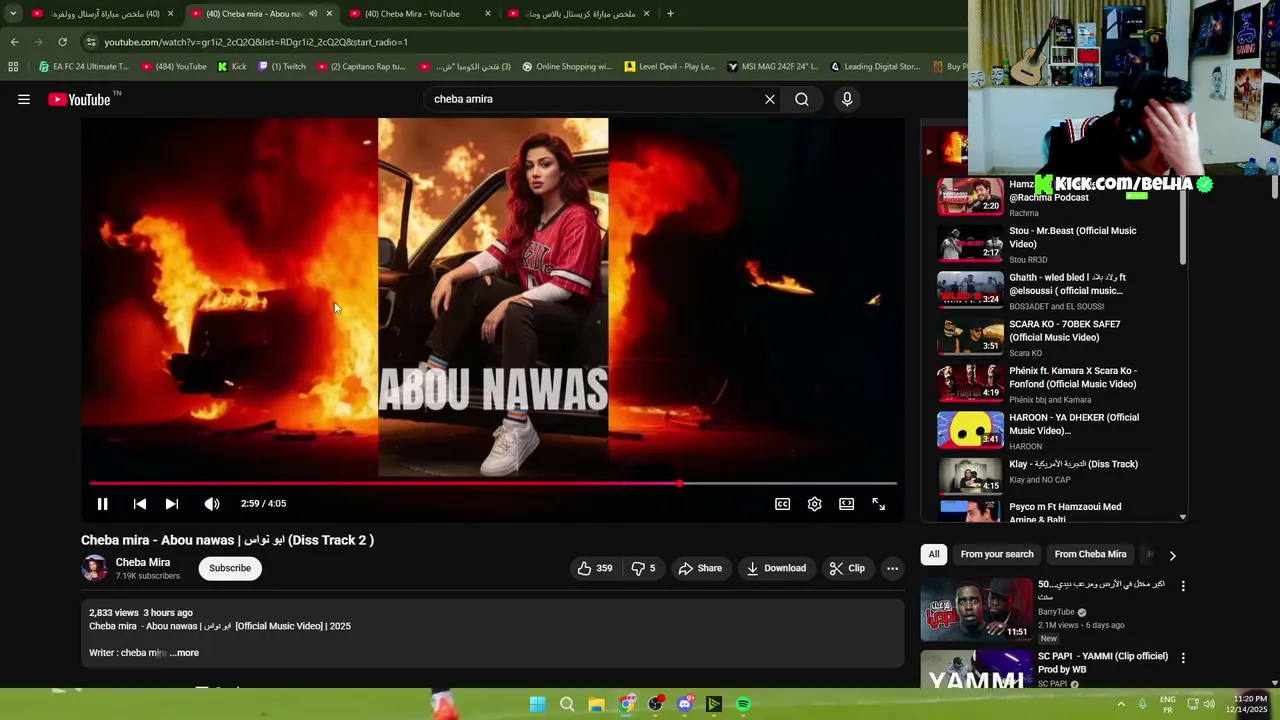Open the YouTube guide hamburger menu
Image resolution: width=1280 pixels, height=720 pixels.
point(24,99)
